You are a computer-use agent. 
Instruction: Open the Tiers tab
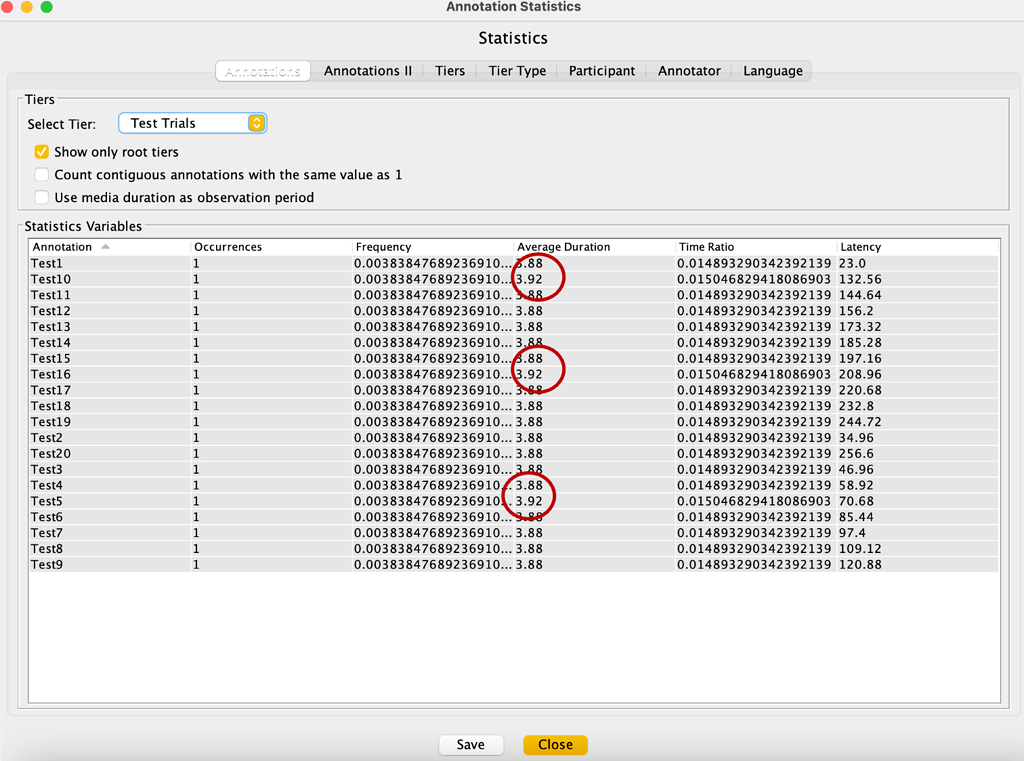[x=450, y=71]
